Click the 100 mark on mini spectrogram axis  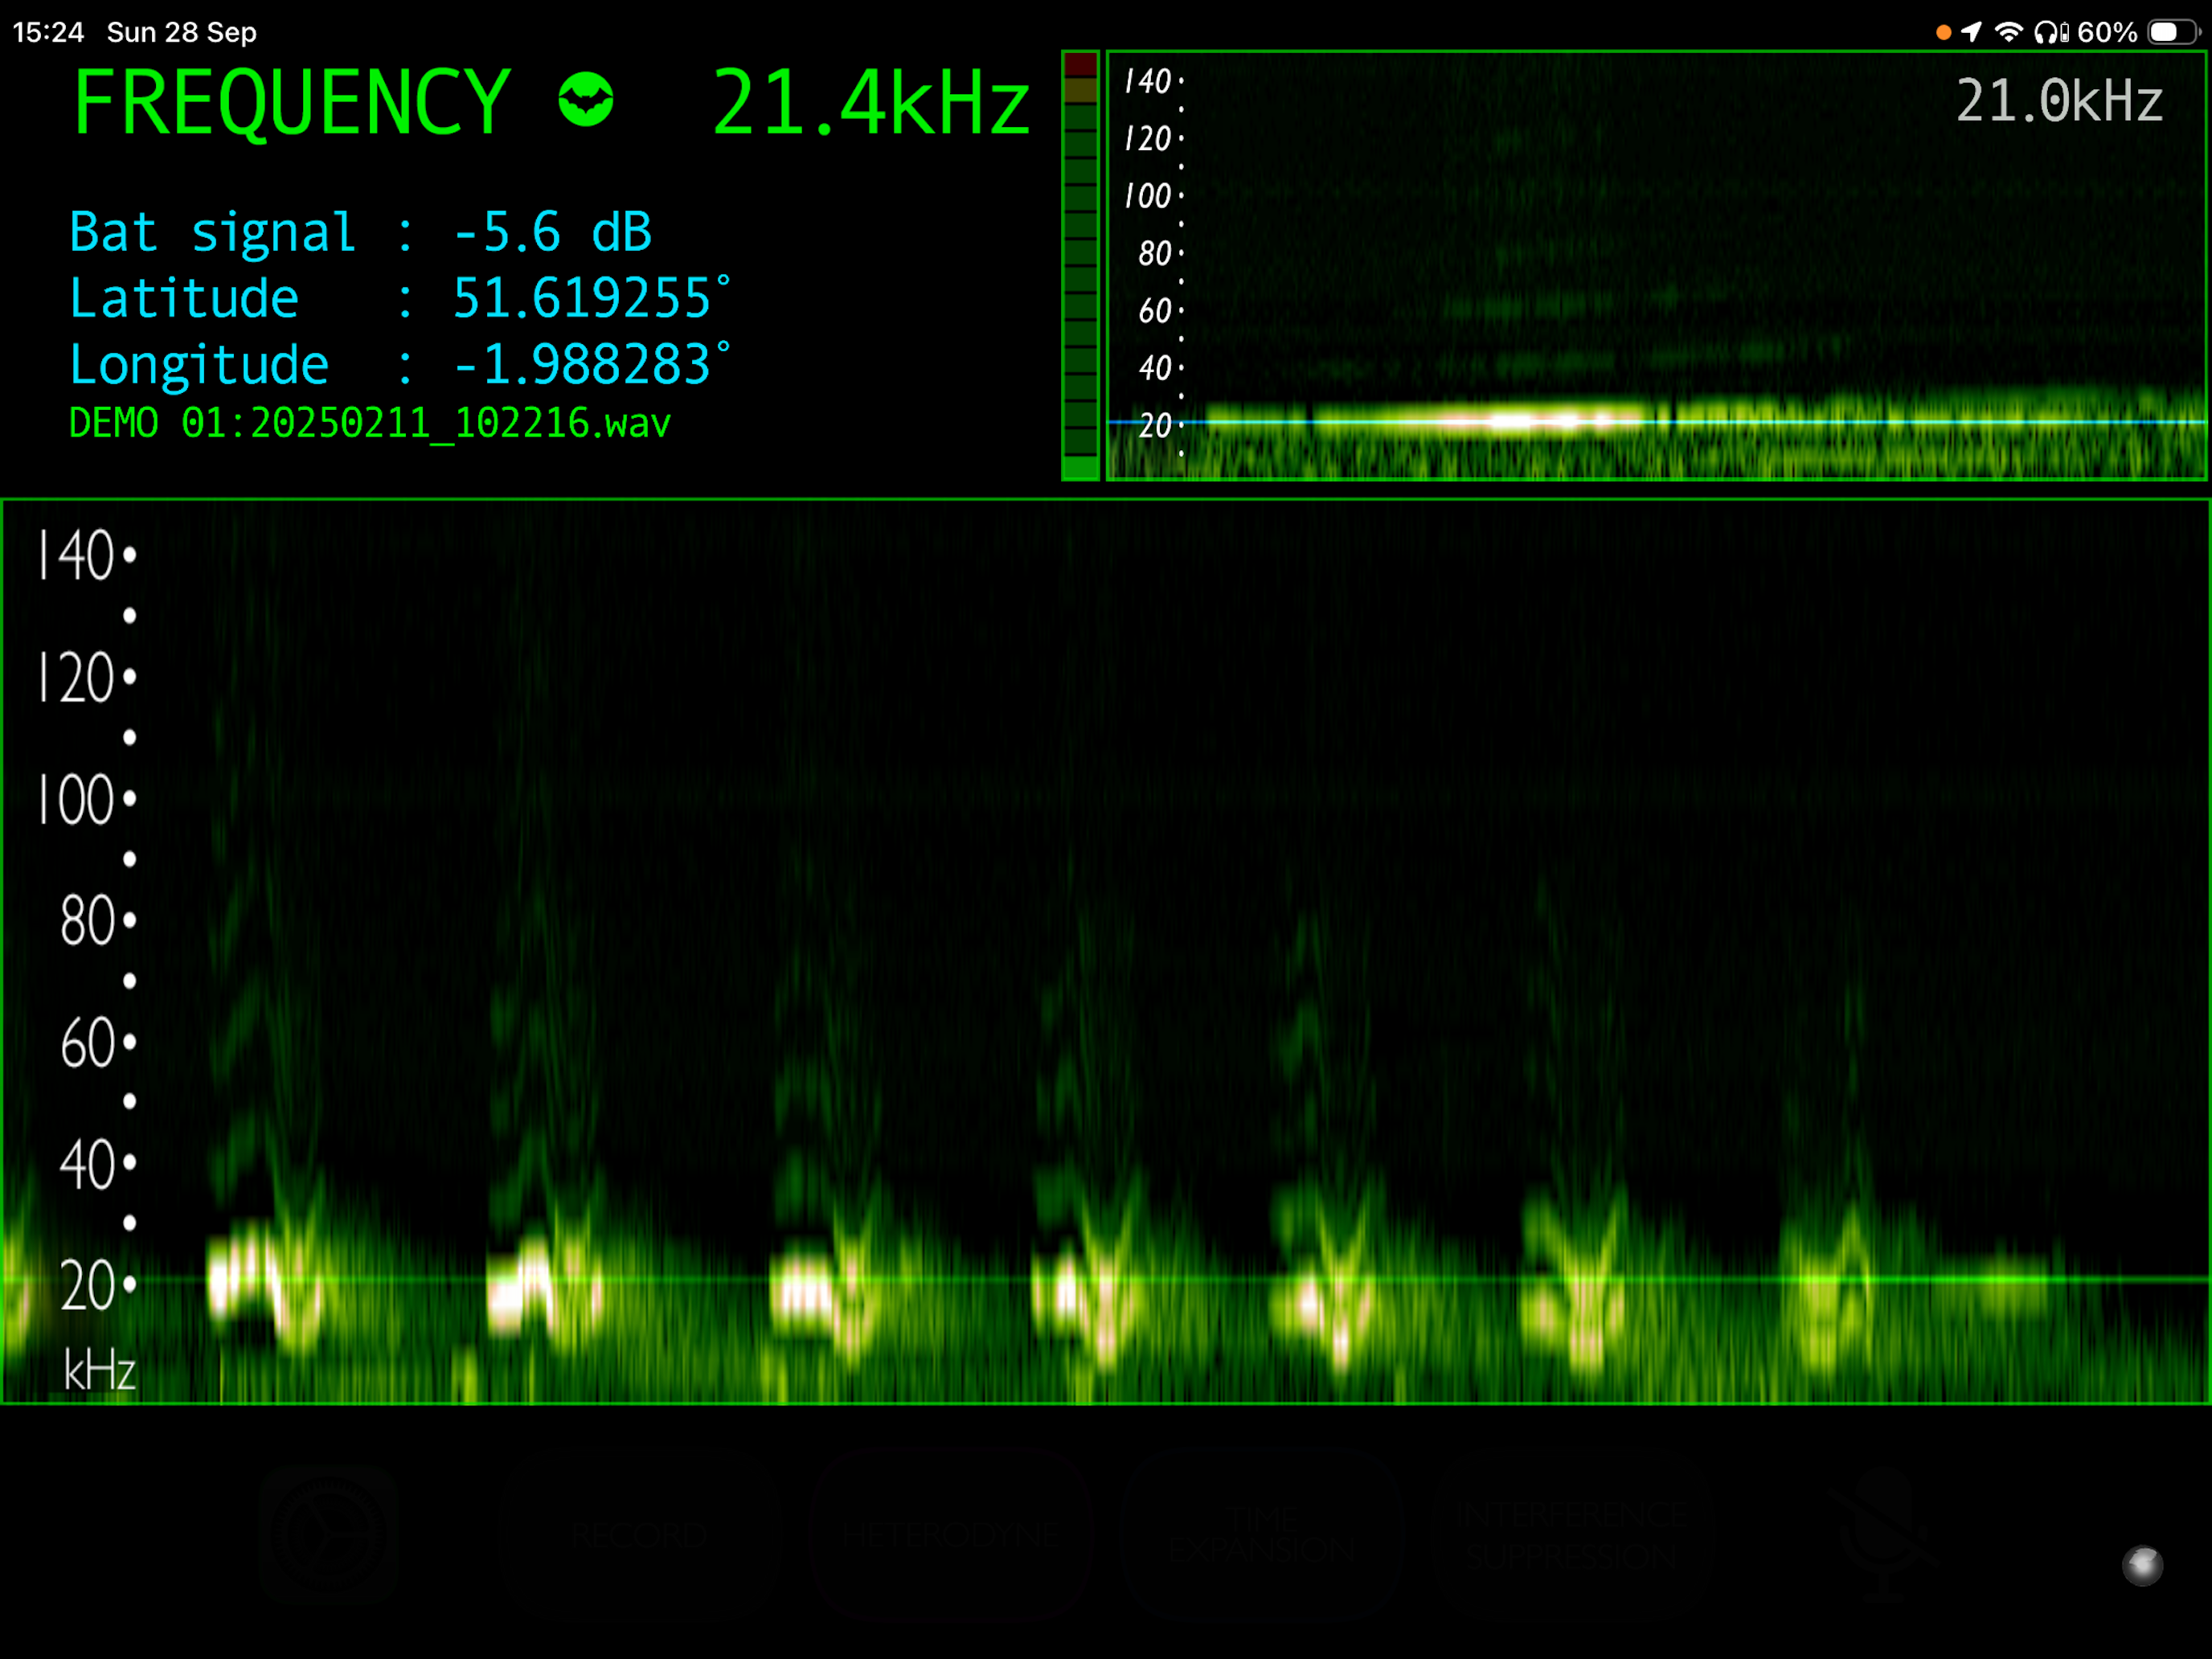pos(1153,196)
